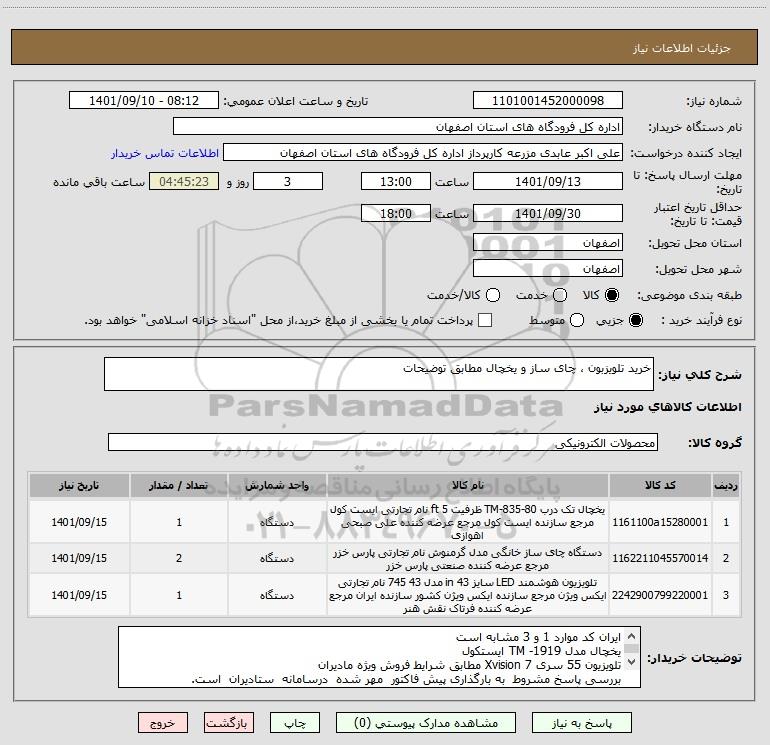Click the جزئیات اطلاعات نیاز page heading
This screenshot has width=770, height=745.
click(681, 48)
